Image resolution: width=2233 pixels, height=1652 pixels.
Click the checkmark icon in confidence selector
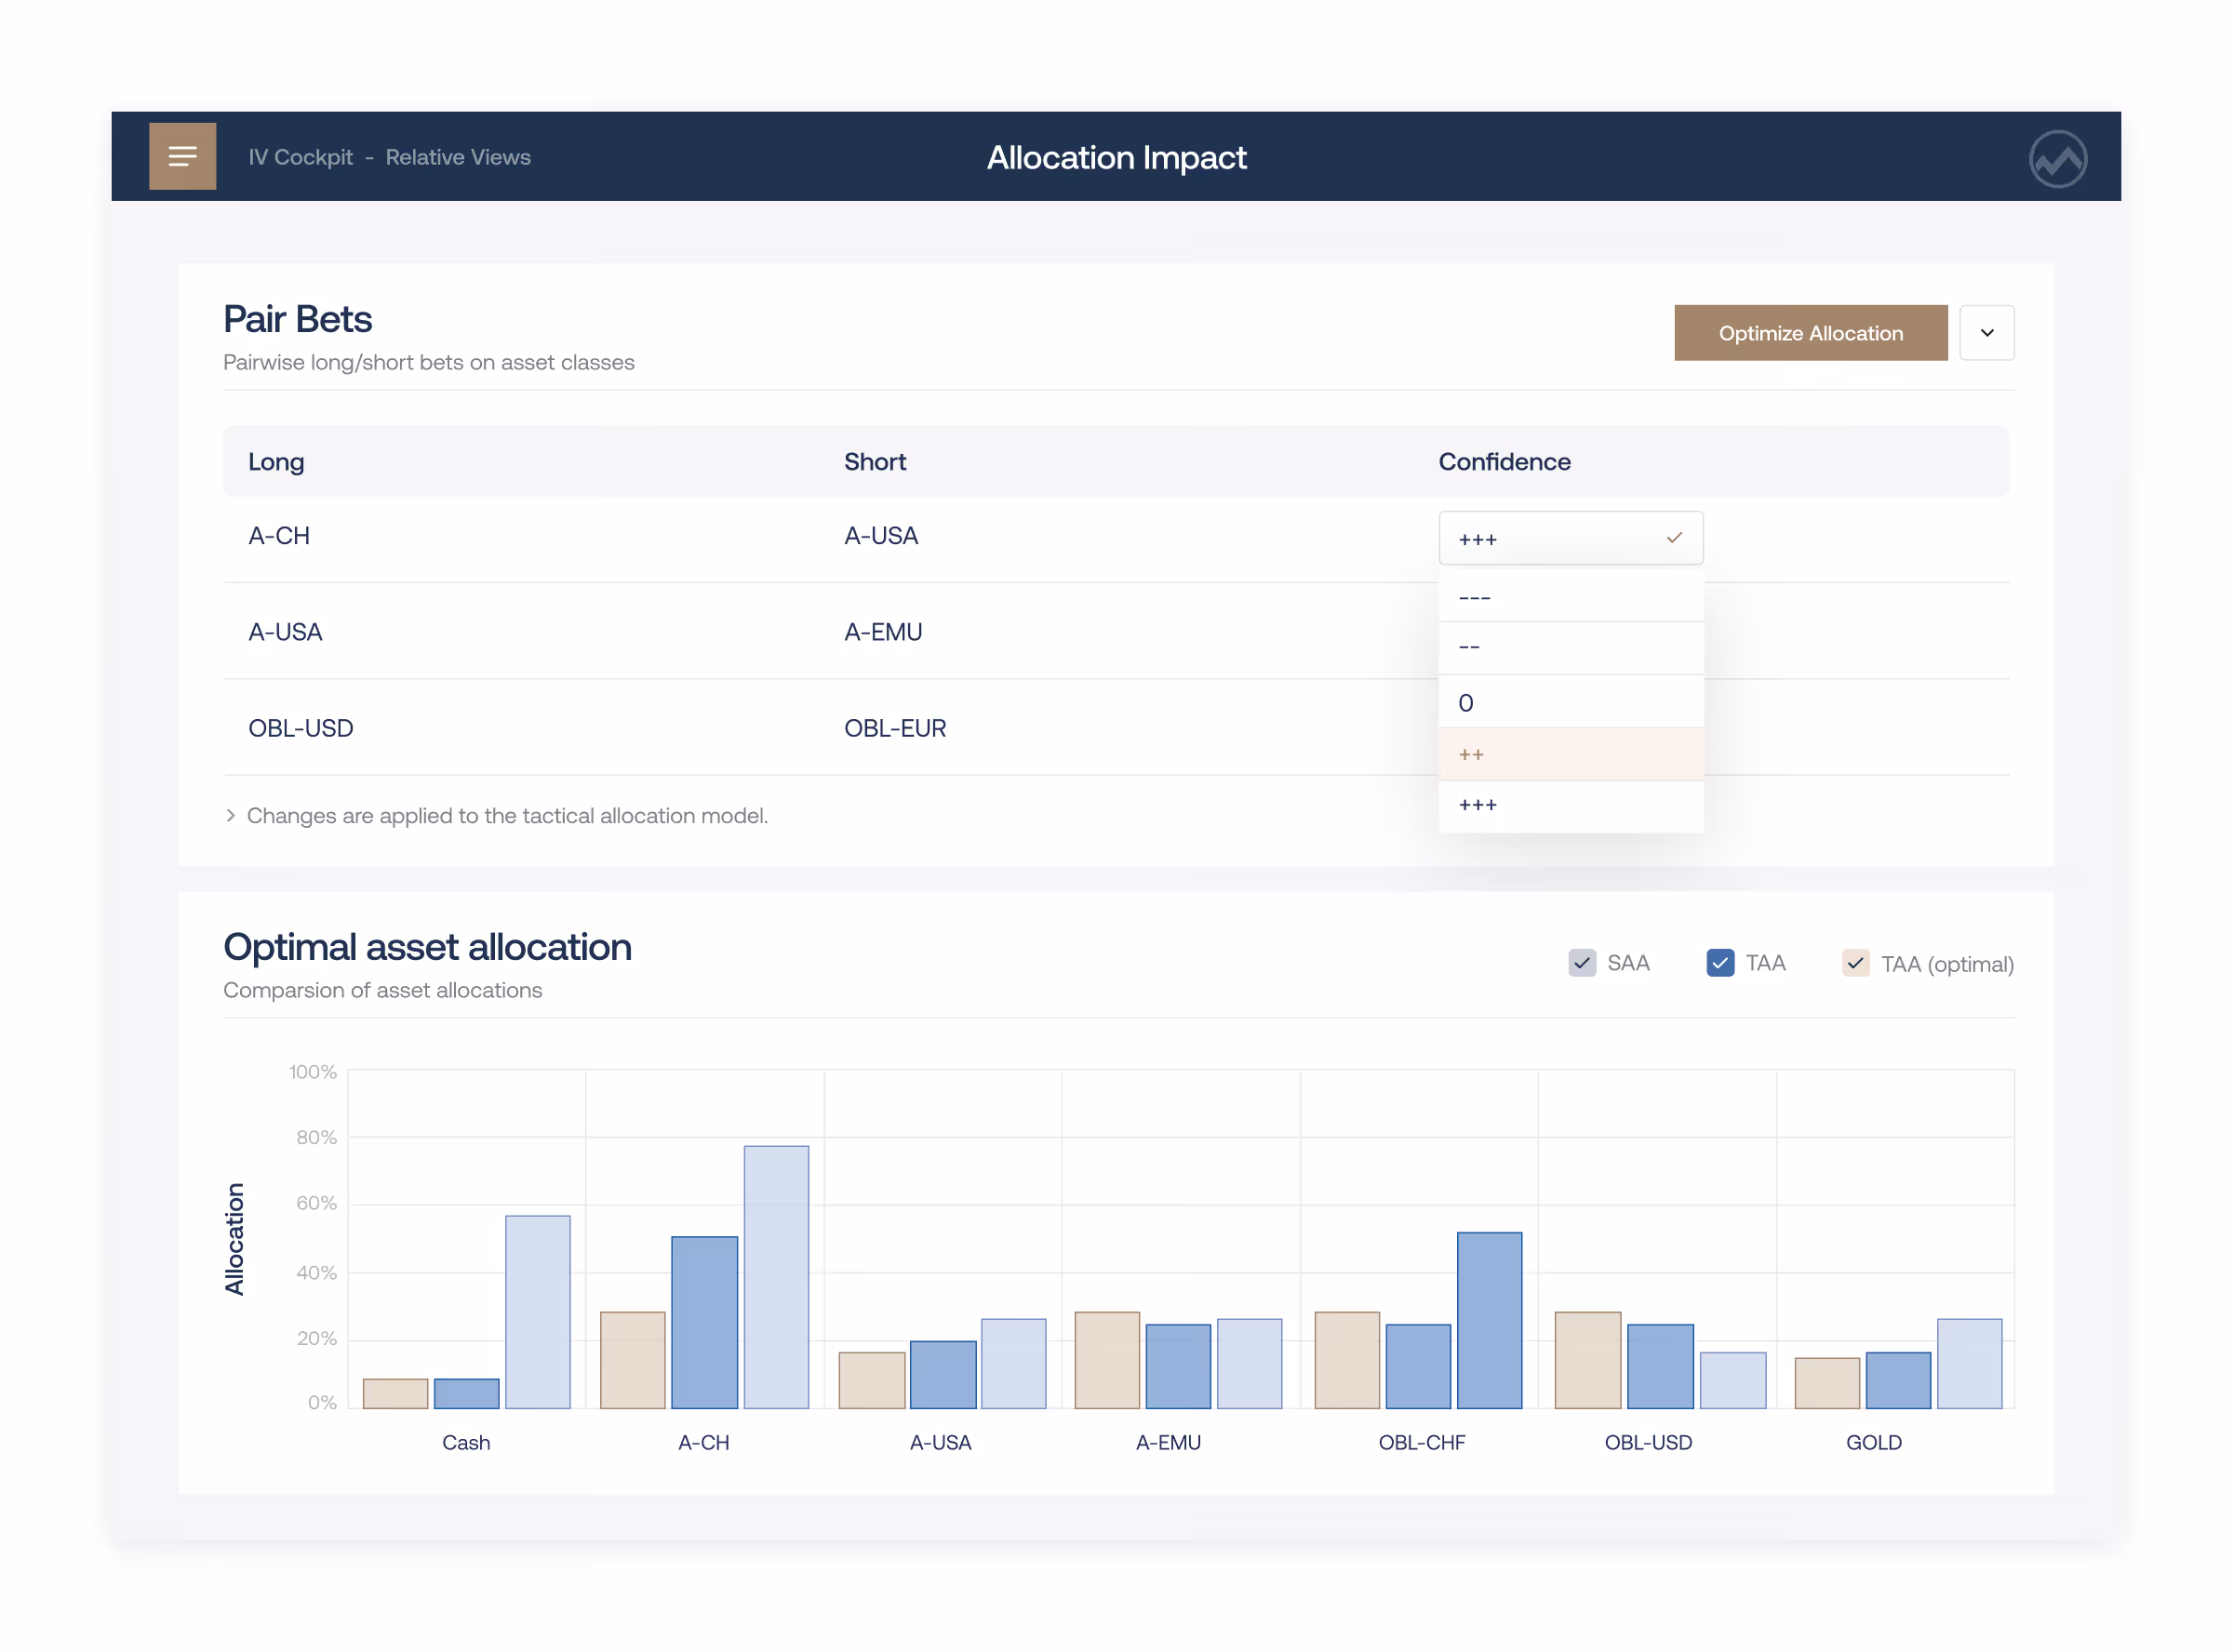(x=1673, y=538)
